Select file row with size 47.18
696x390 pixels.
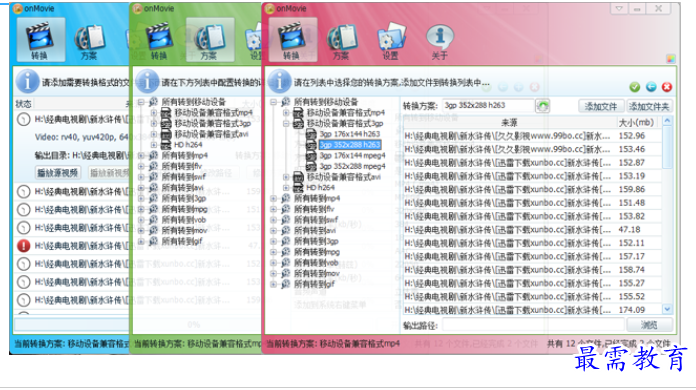[x=532, y=230]
